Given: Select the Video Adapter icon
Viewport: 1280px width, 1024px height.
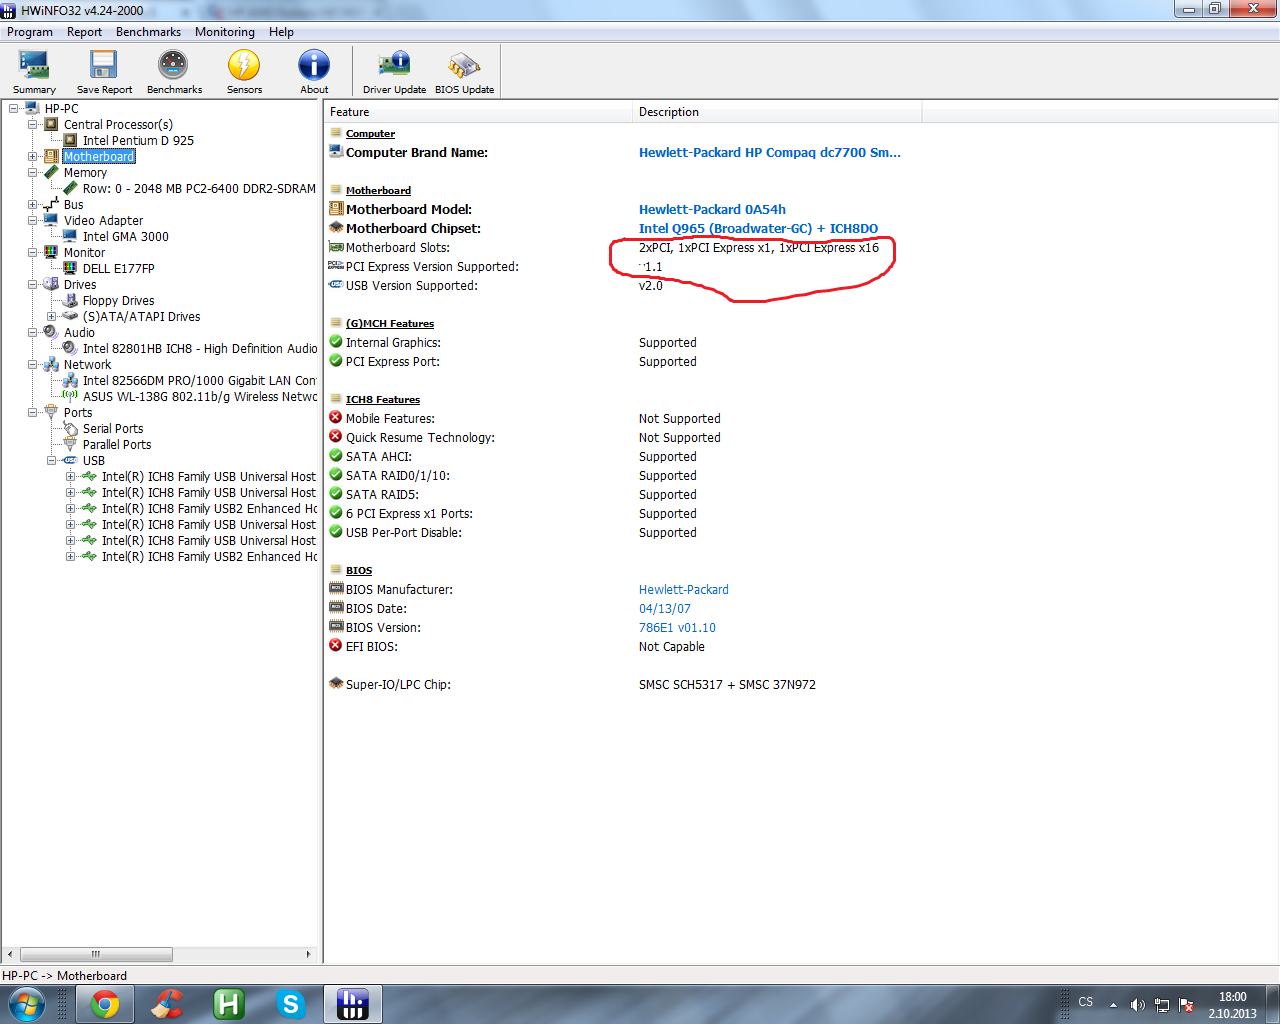Looking at the screenshot, I should click(51, 220).
